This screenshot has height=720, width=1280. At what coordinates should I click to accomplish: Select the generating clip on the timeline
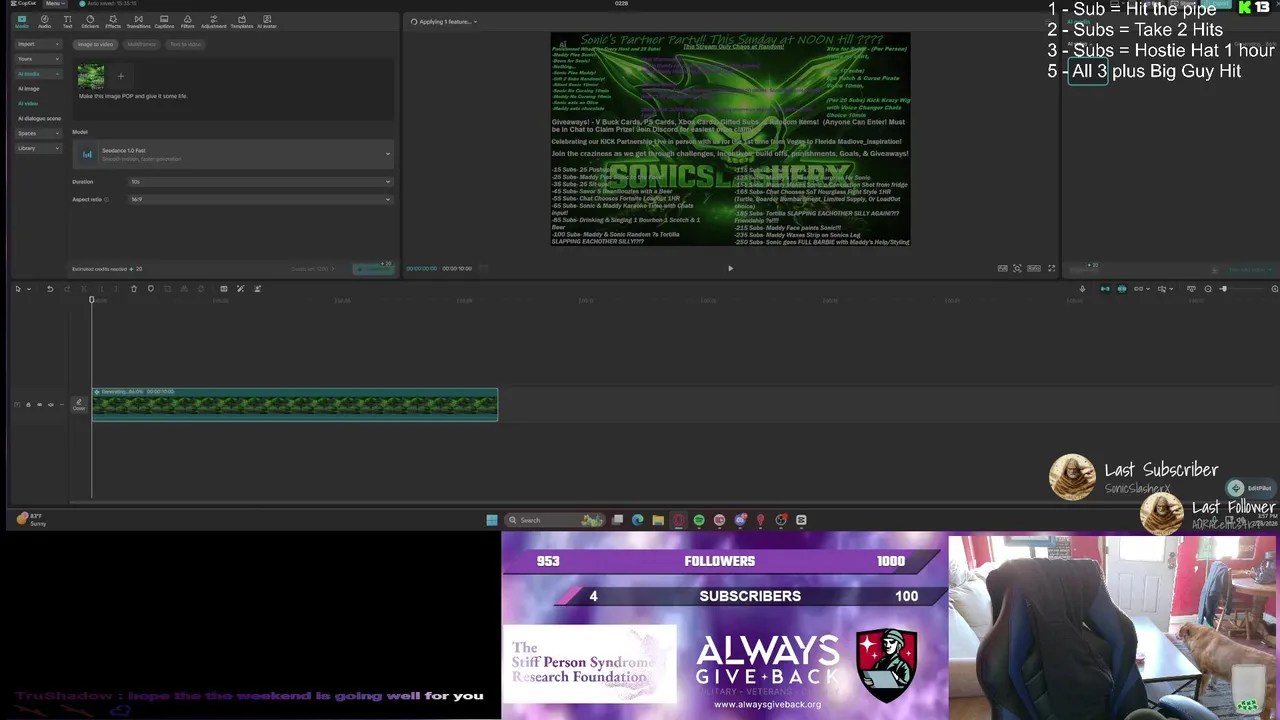[x=295, y=404]
